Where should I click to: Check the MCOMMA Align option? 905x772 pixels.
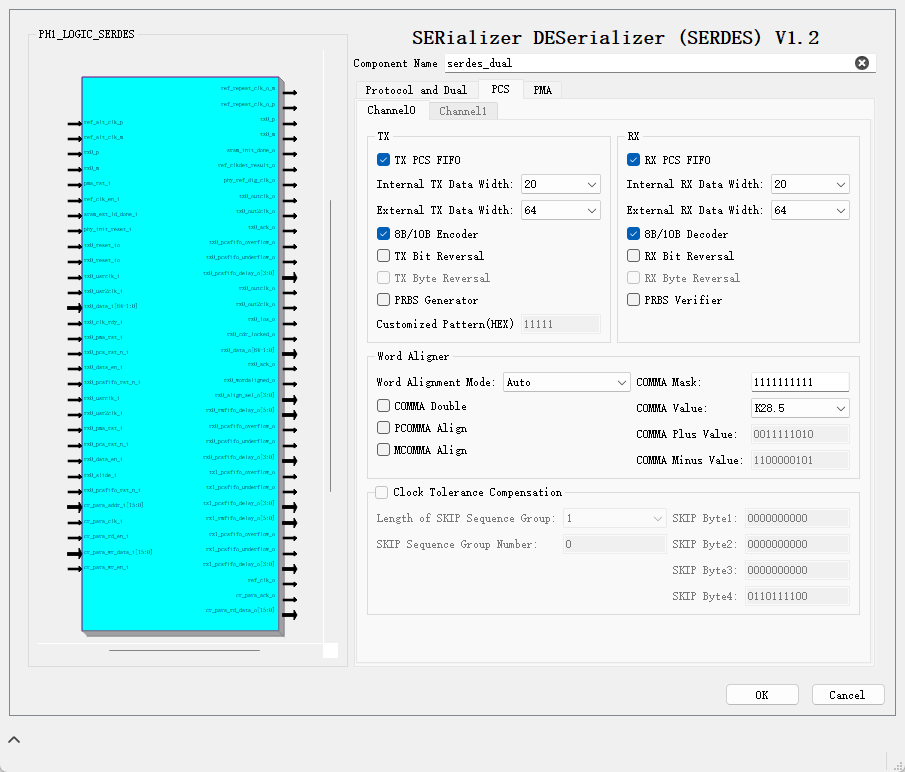383,449
